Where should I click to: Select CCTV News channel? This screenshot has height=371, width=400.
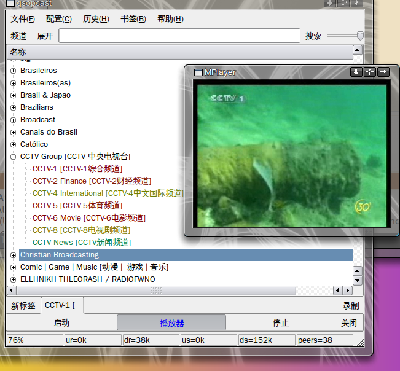click(82, 242)
